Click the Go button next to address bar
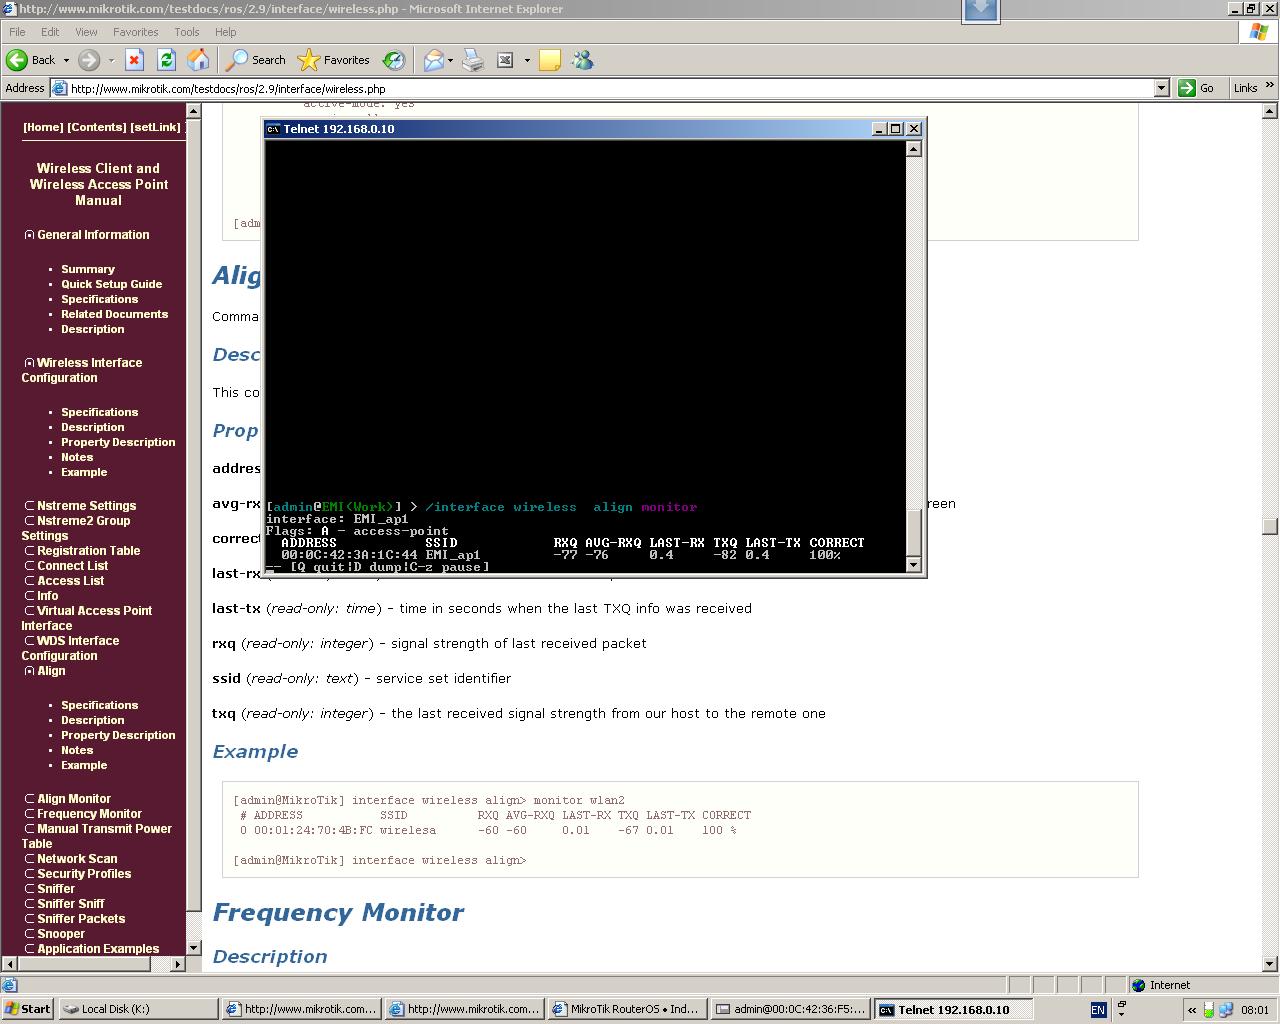The width and height of the screenshot is (1280, 1024). (x=1197, y=88)
